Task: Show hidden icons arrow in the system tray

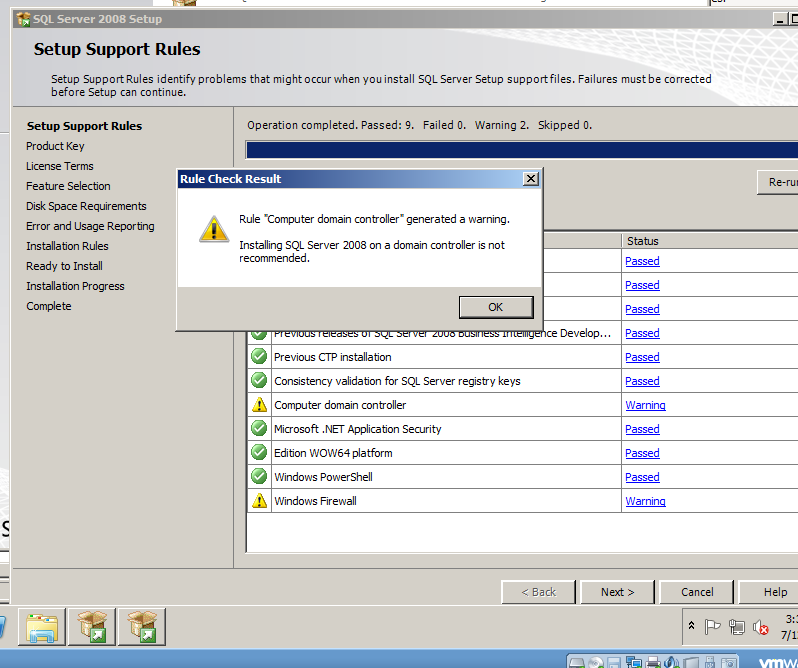Action: 691,626
